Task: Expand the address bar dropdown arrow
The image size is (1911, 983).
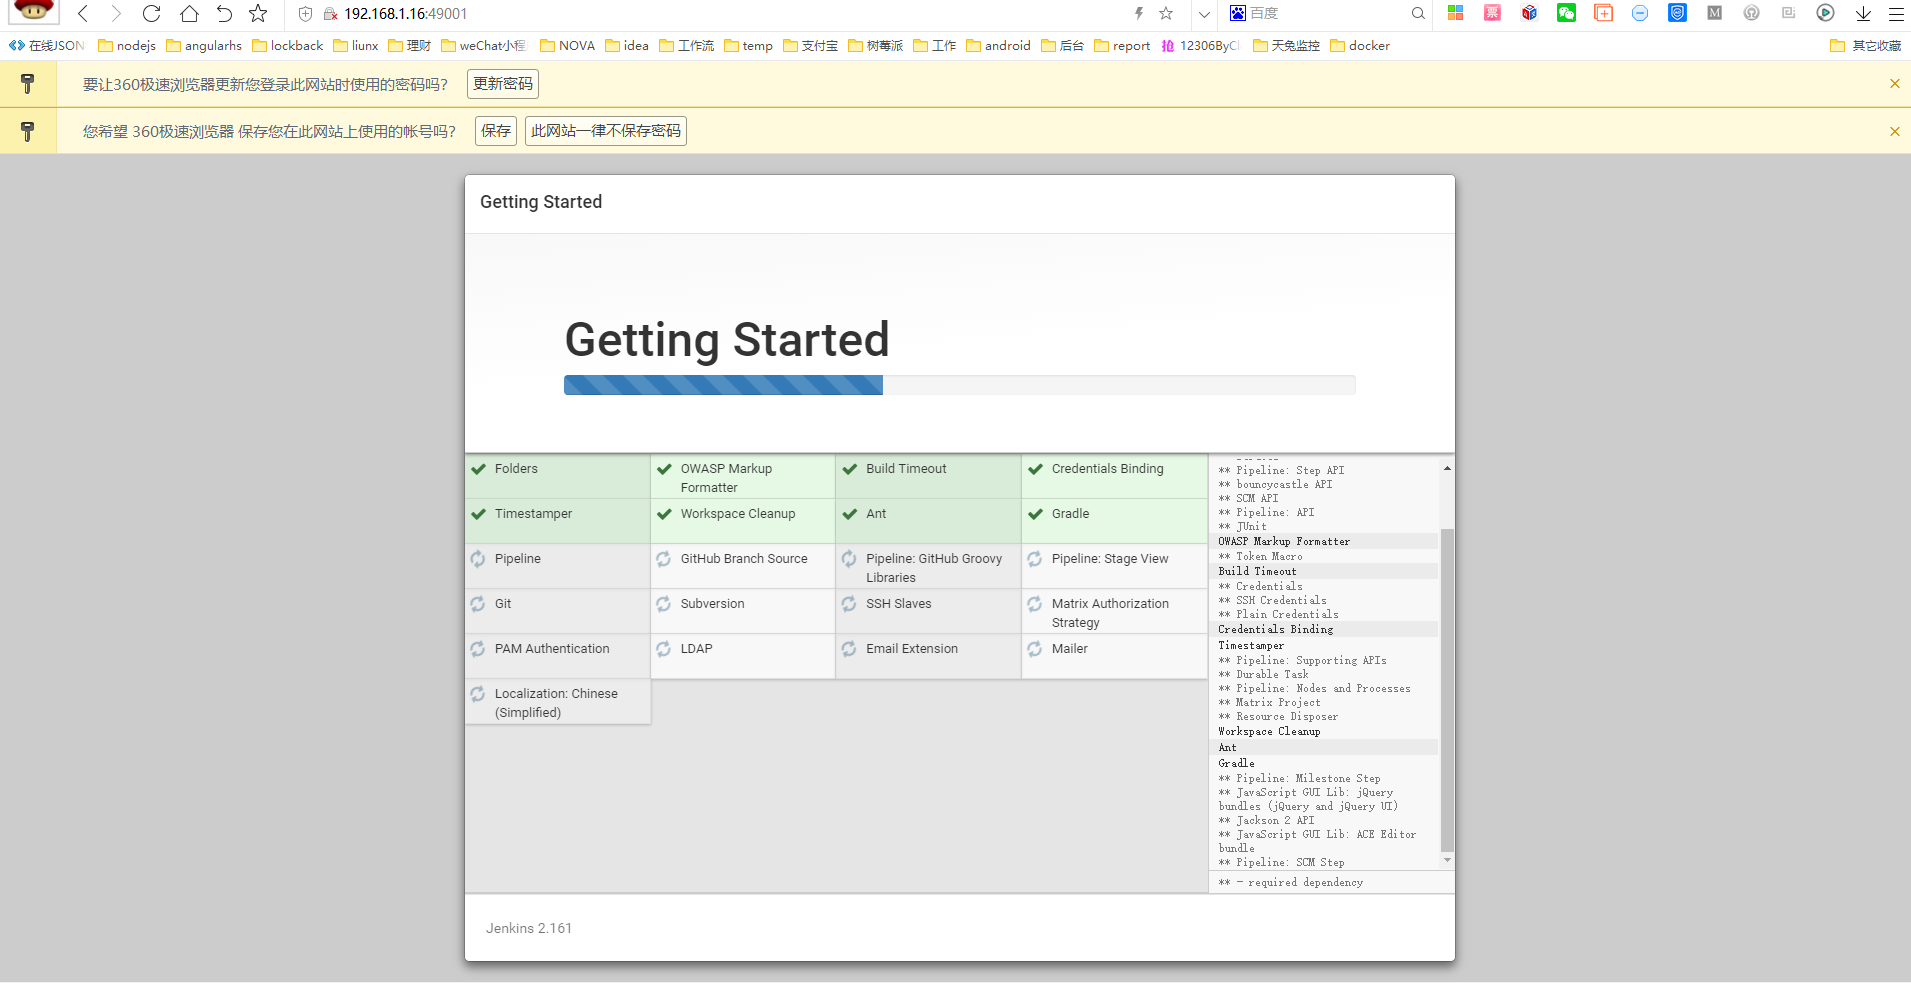Action: coord(1204,14)
